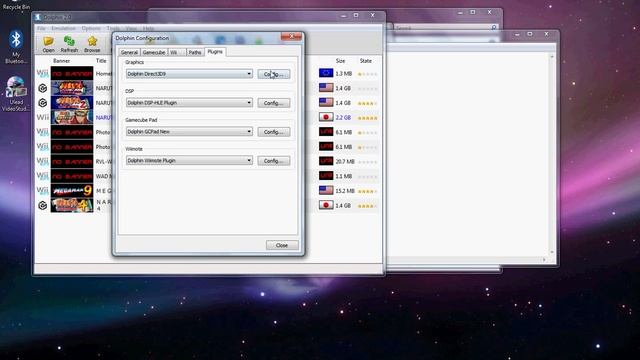Click the 20.7 MB size cell
Screen dimensions: 640x360
point(345,162)
